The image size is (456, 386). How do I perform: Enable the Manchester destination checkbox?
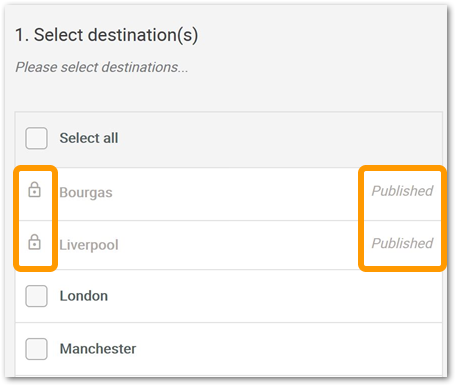point(36,349)
